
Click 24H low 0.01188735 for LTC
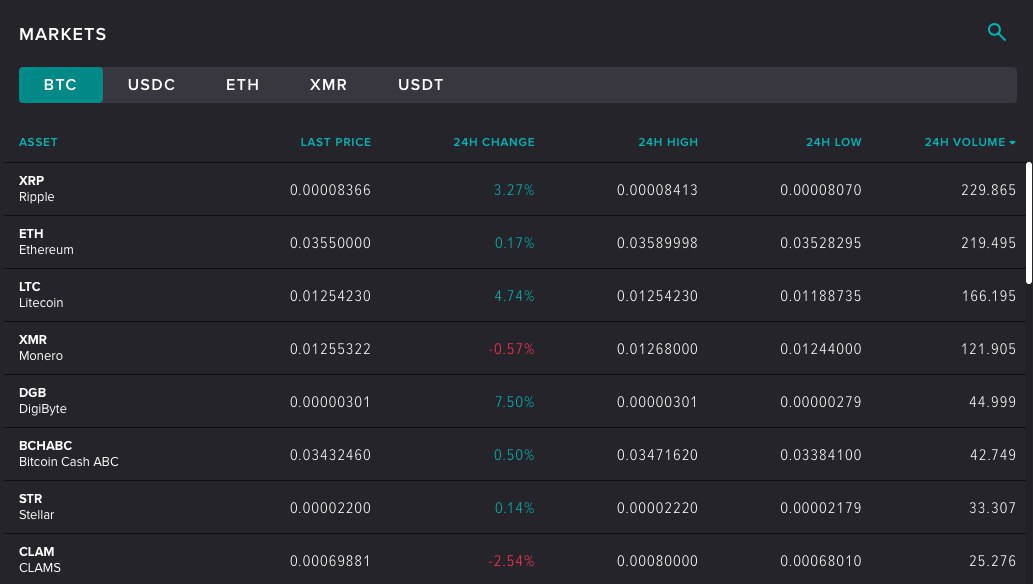click(x=820, y=297)
